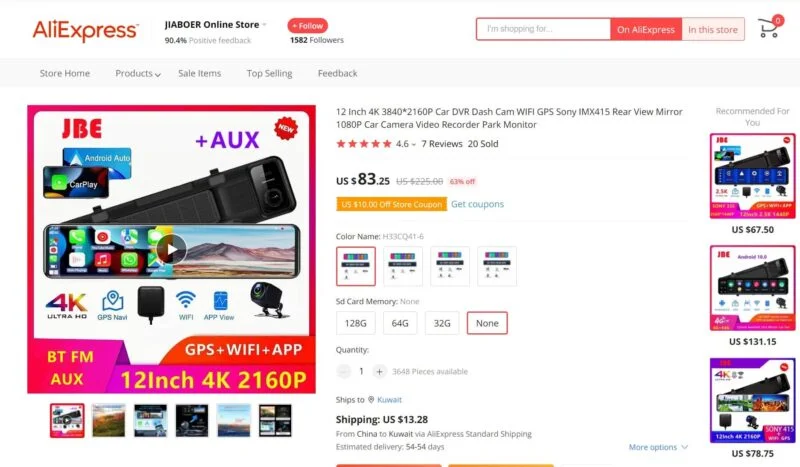Open the shopping cart icon

point(769,28)
